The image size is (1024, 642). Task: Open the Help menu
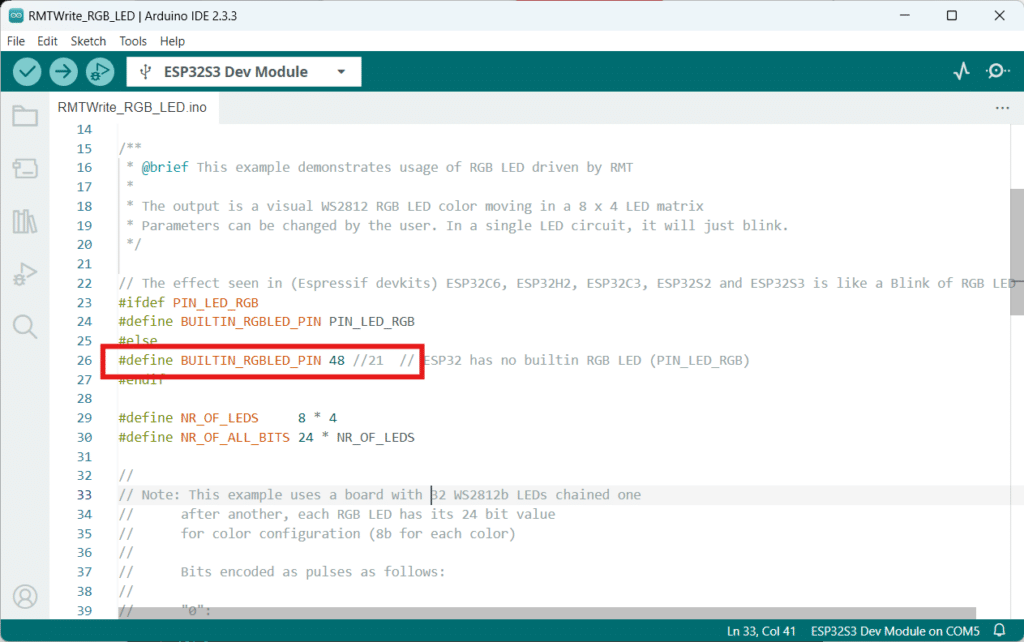(172, 41)
